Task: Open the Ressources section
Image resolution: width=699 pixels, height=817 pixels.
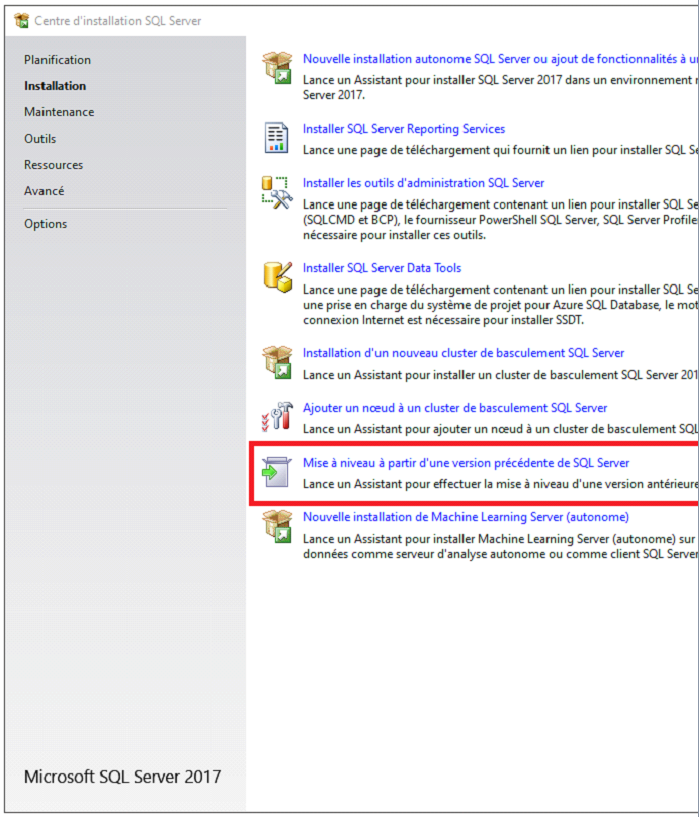Action: click(53, 165)
